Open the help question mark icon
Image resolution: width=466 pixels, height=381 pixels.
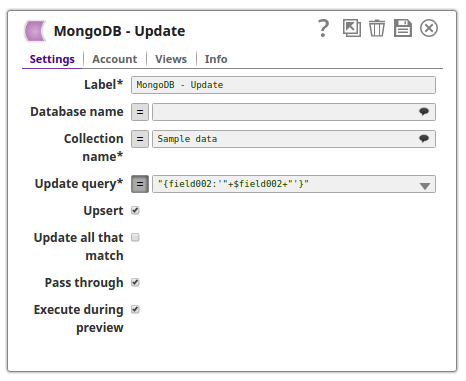(x=323, y=28)
